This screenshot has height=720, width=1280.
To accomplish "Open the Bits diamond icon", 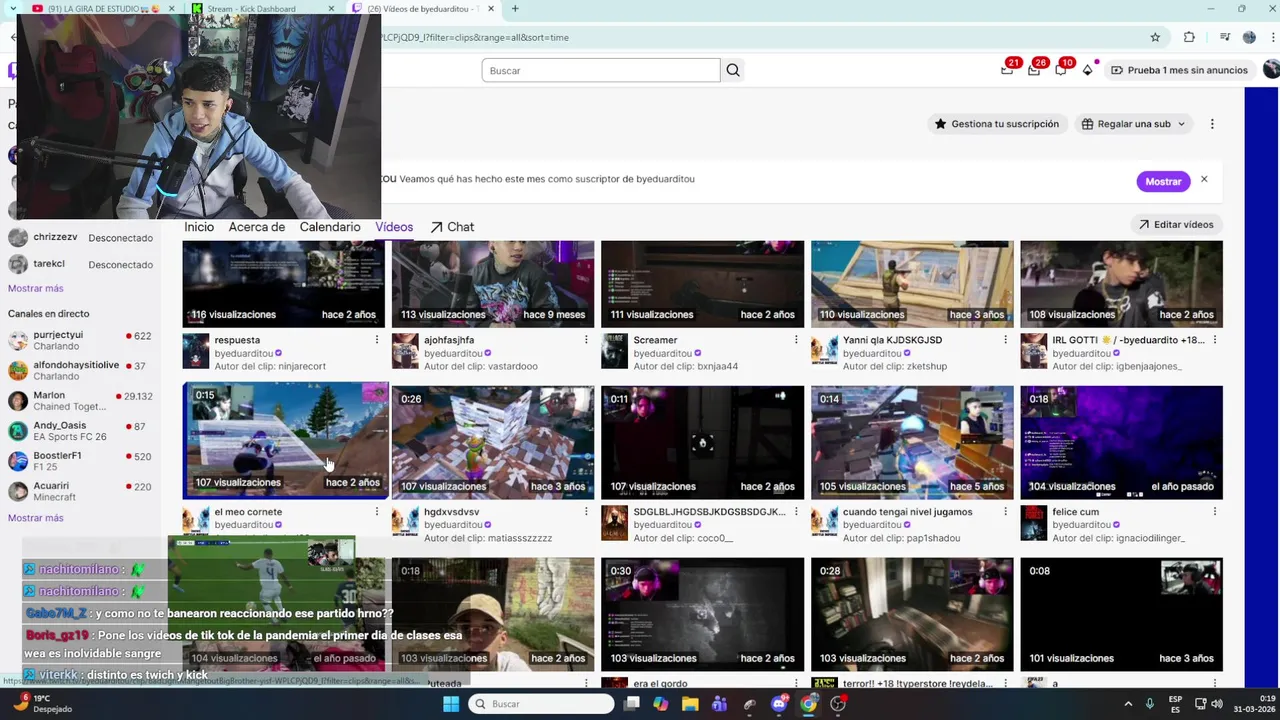I will (x=1088, y=70).
